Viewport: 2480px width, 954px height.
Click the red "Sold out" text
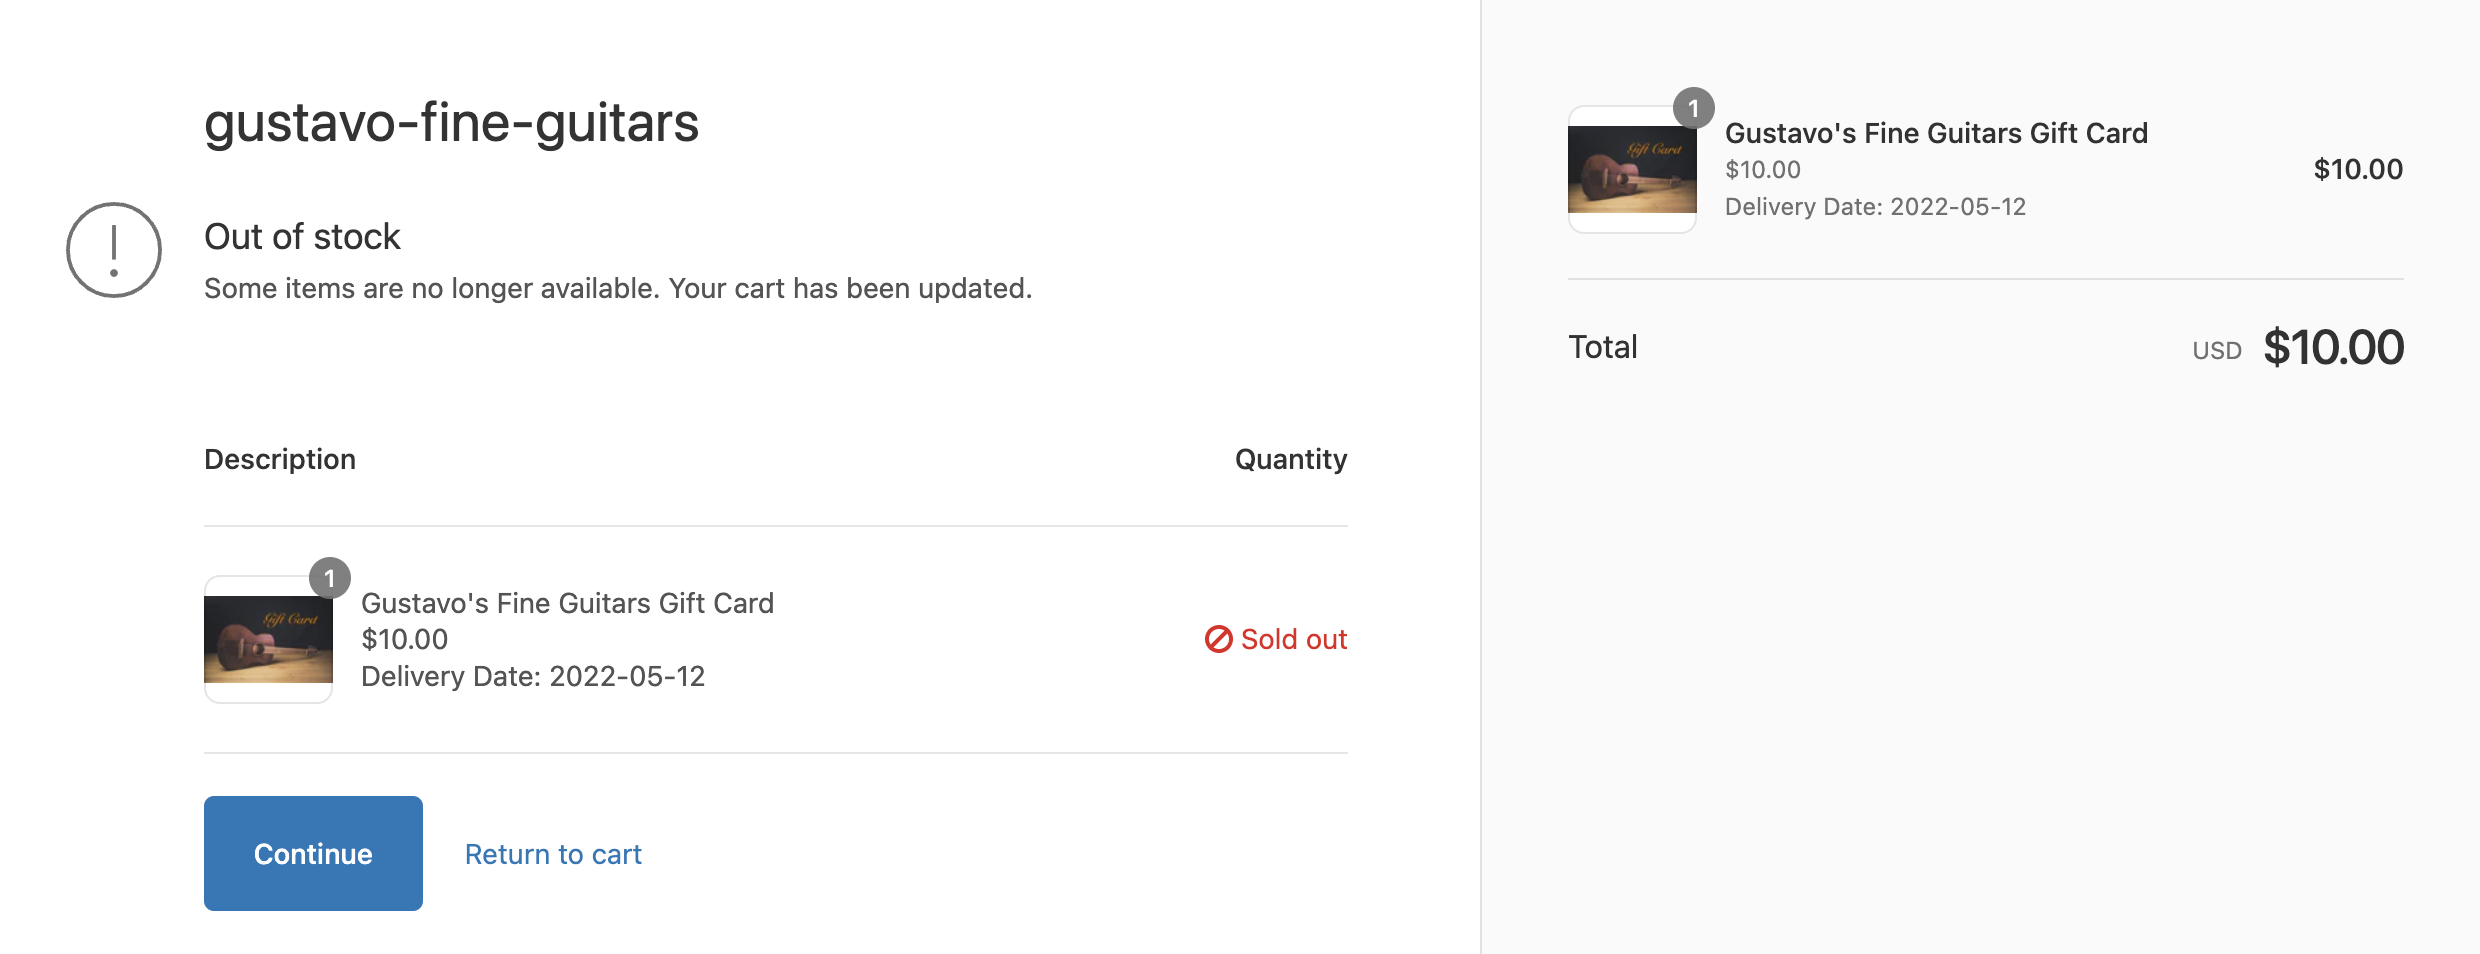[1293, 639]
